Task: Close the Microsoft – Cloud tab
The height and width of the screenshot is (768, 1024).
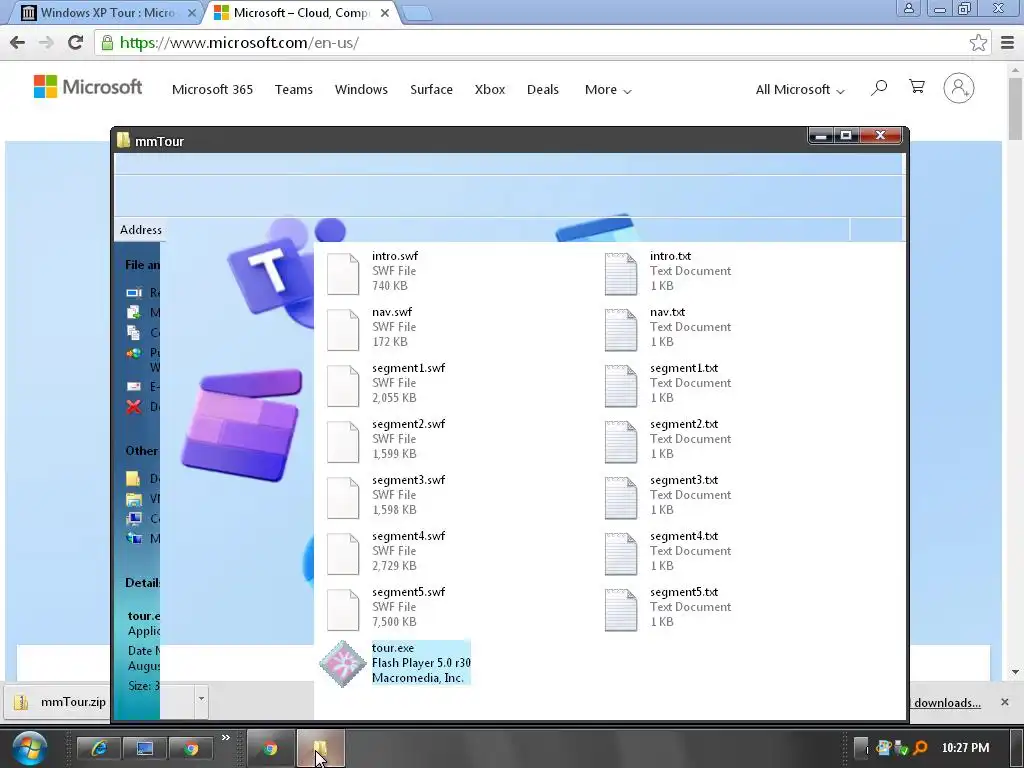Action: [x=385, y=13]
